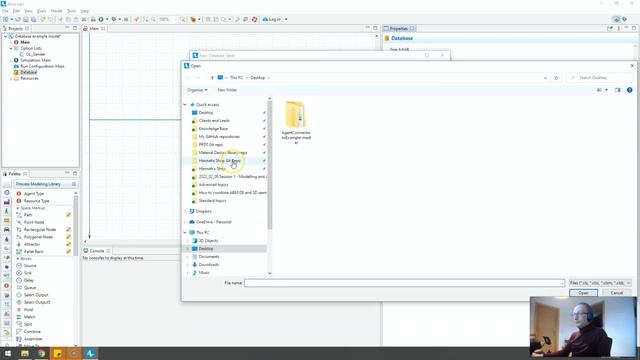Switch to the Projects tab
The image size is (640, 360).
coord(16,29)
